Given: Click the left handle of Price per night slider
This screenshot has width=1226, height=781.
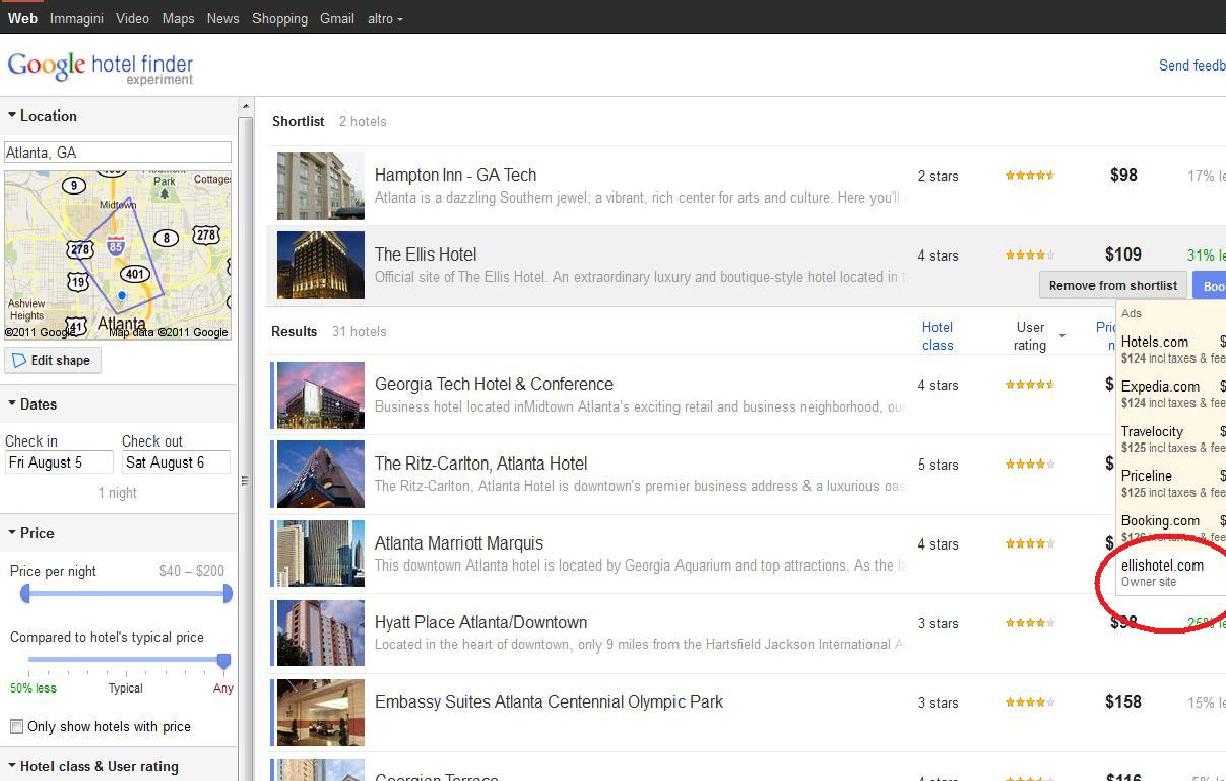Looking at the screenshot, I should [x=25, y=594].
